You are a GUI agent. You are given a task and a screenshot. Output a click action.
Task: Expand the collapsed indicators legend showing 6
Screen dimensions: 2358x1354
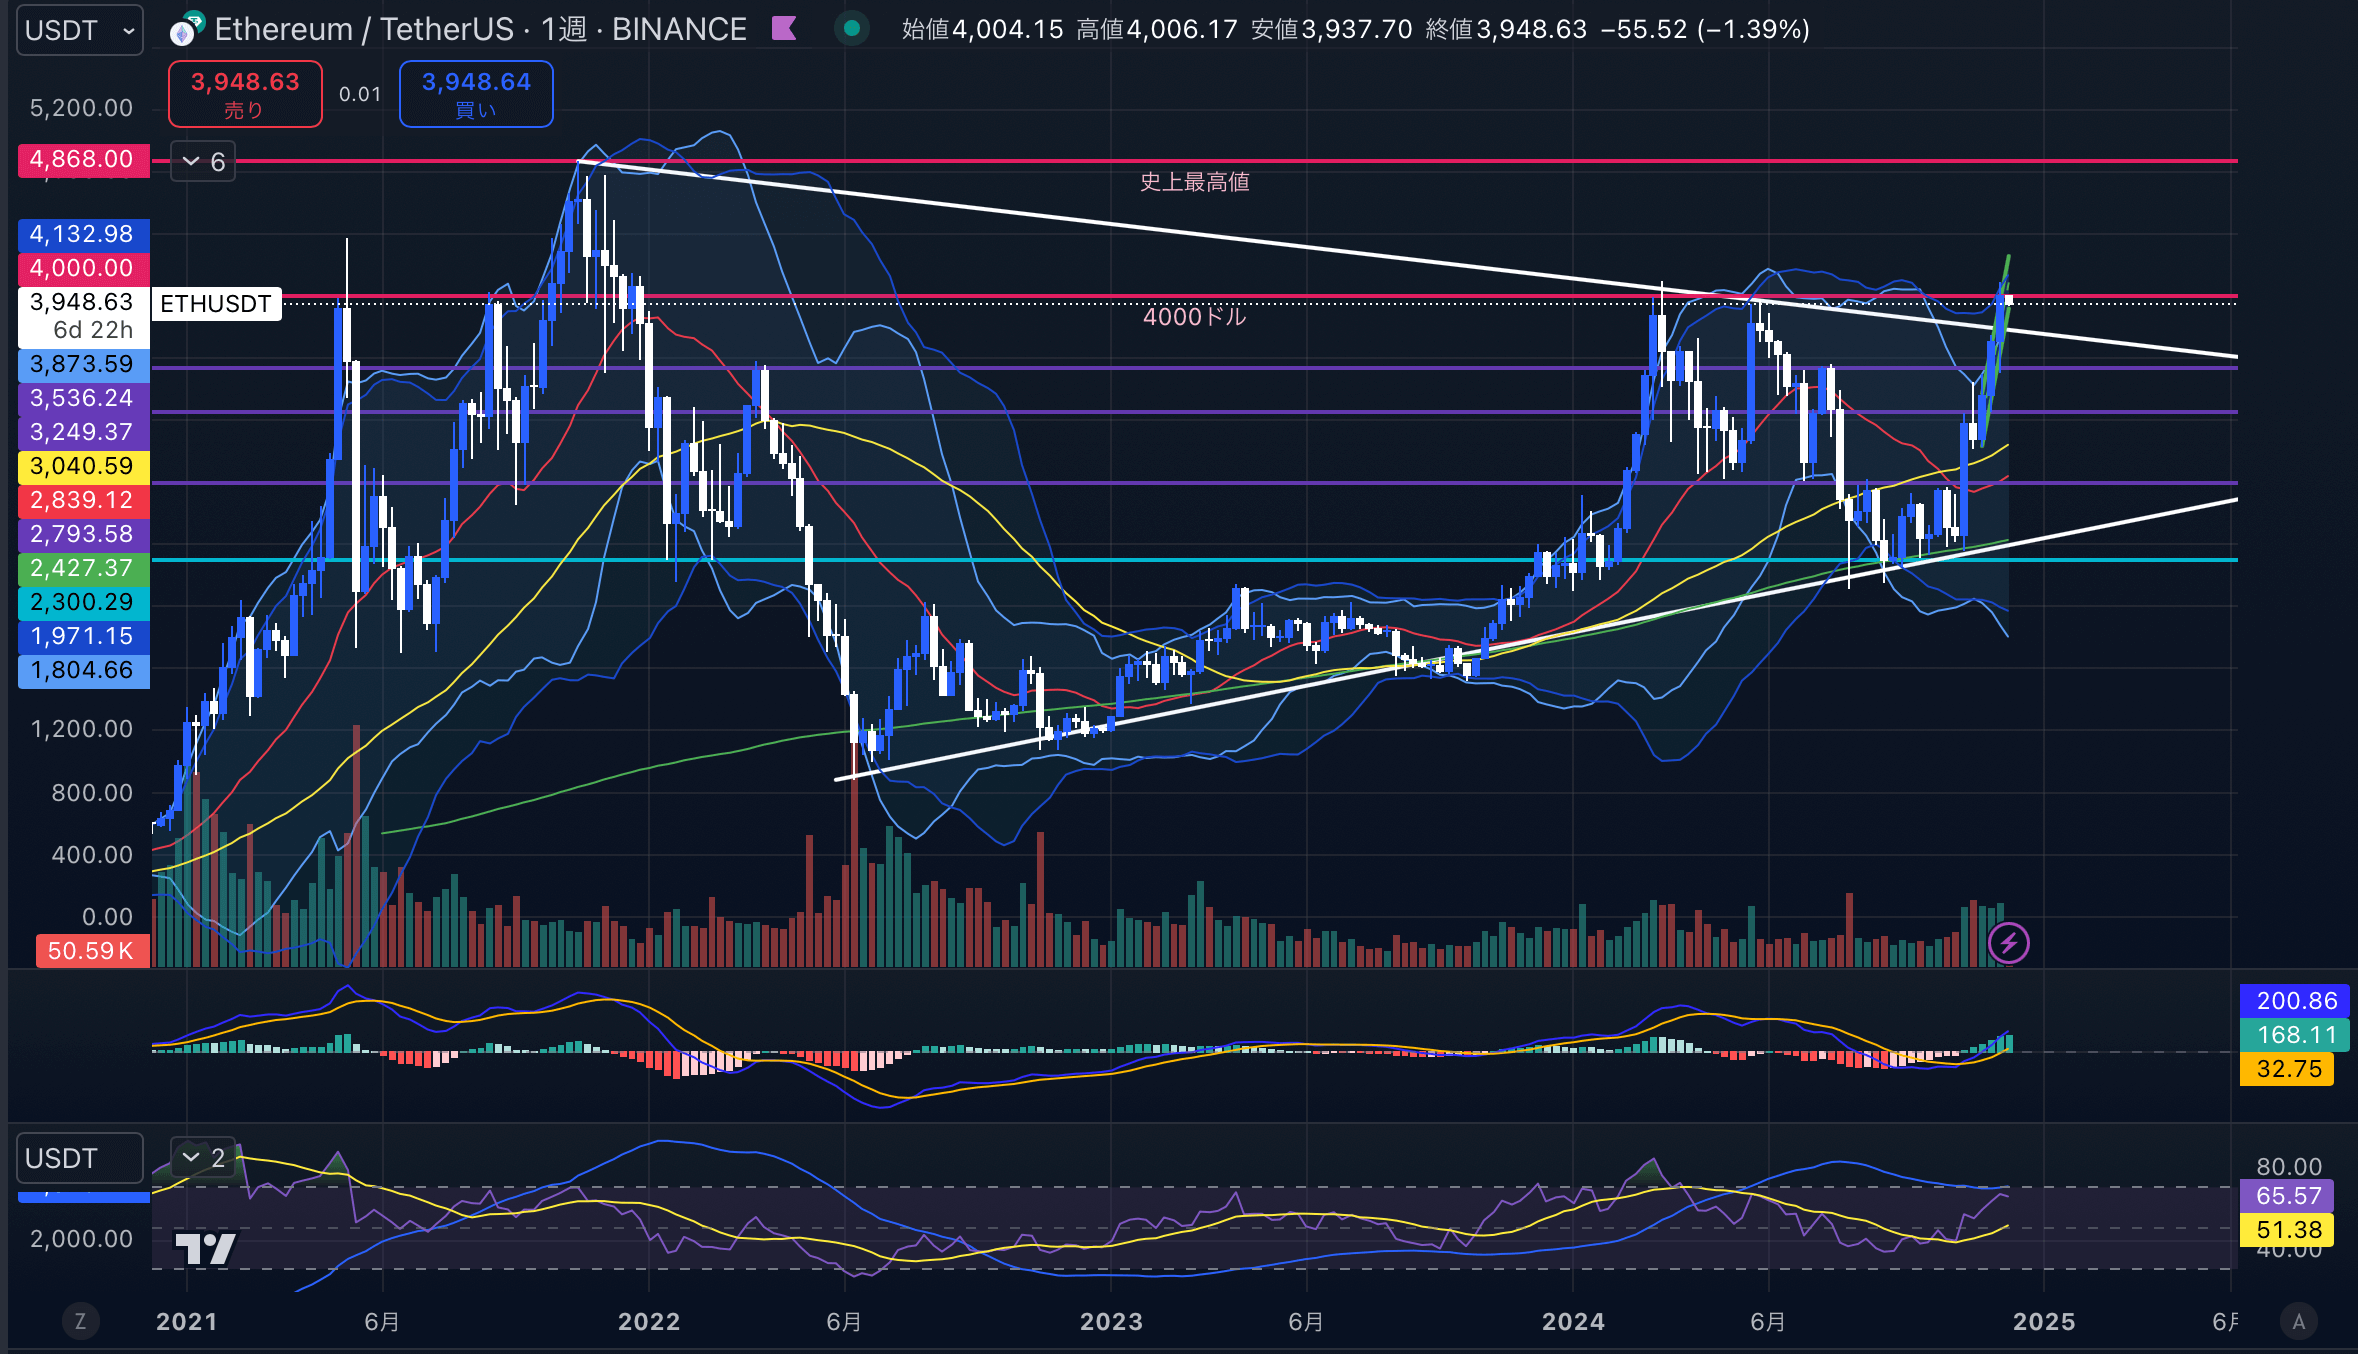(x=203, y=162)
